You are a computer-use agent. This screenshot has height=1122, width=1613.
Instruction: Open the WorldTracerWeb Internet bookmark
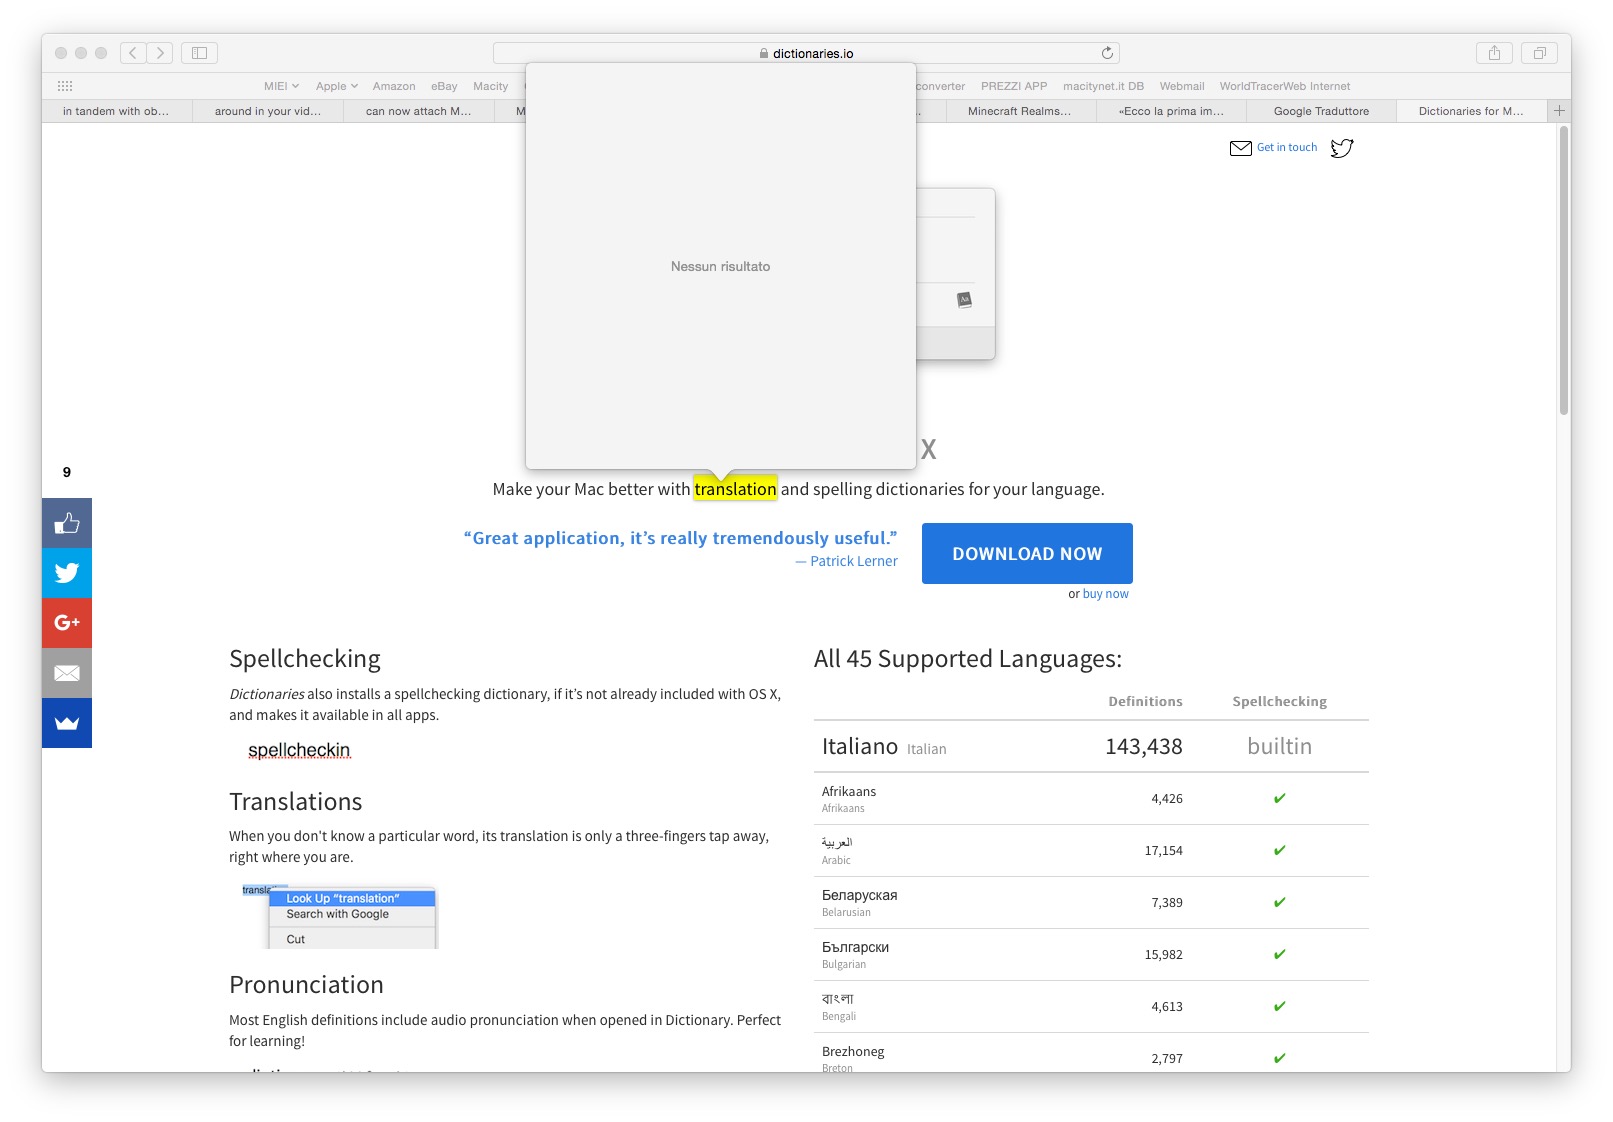click(1285, 86)
